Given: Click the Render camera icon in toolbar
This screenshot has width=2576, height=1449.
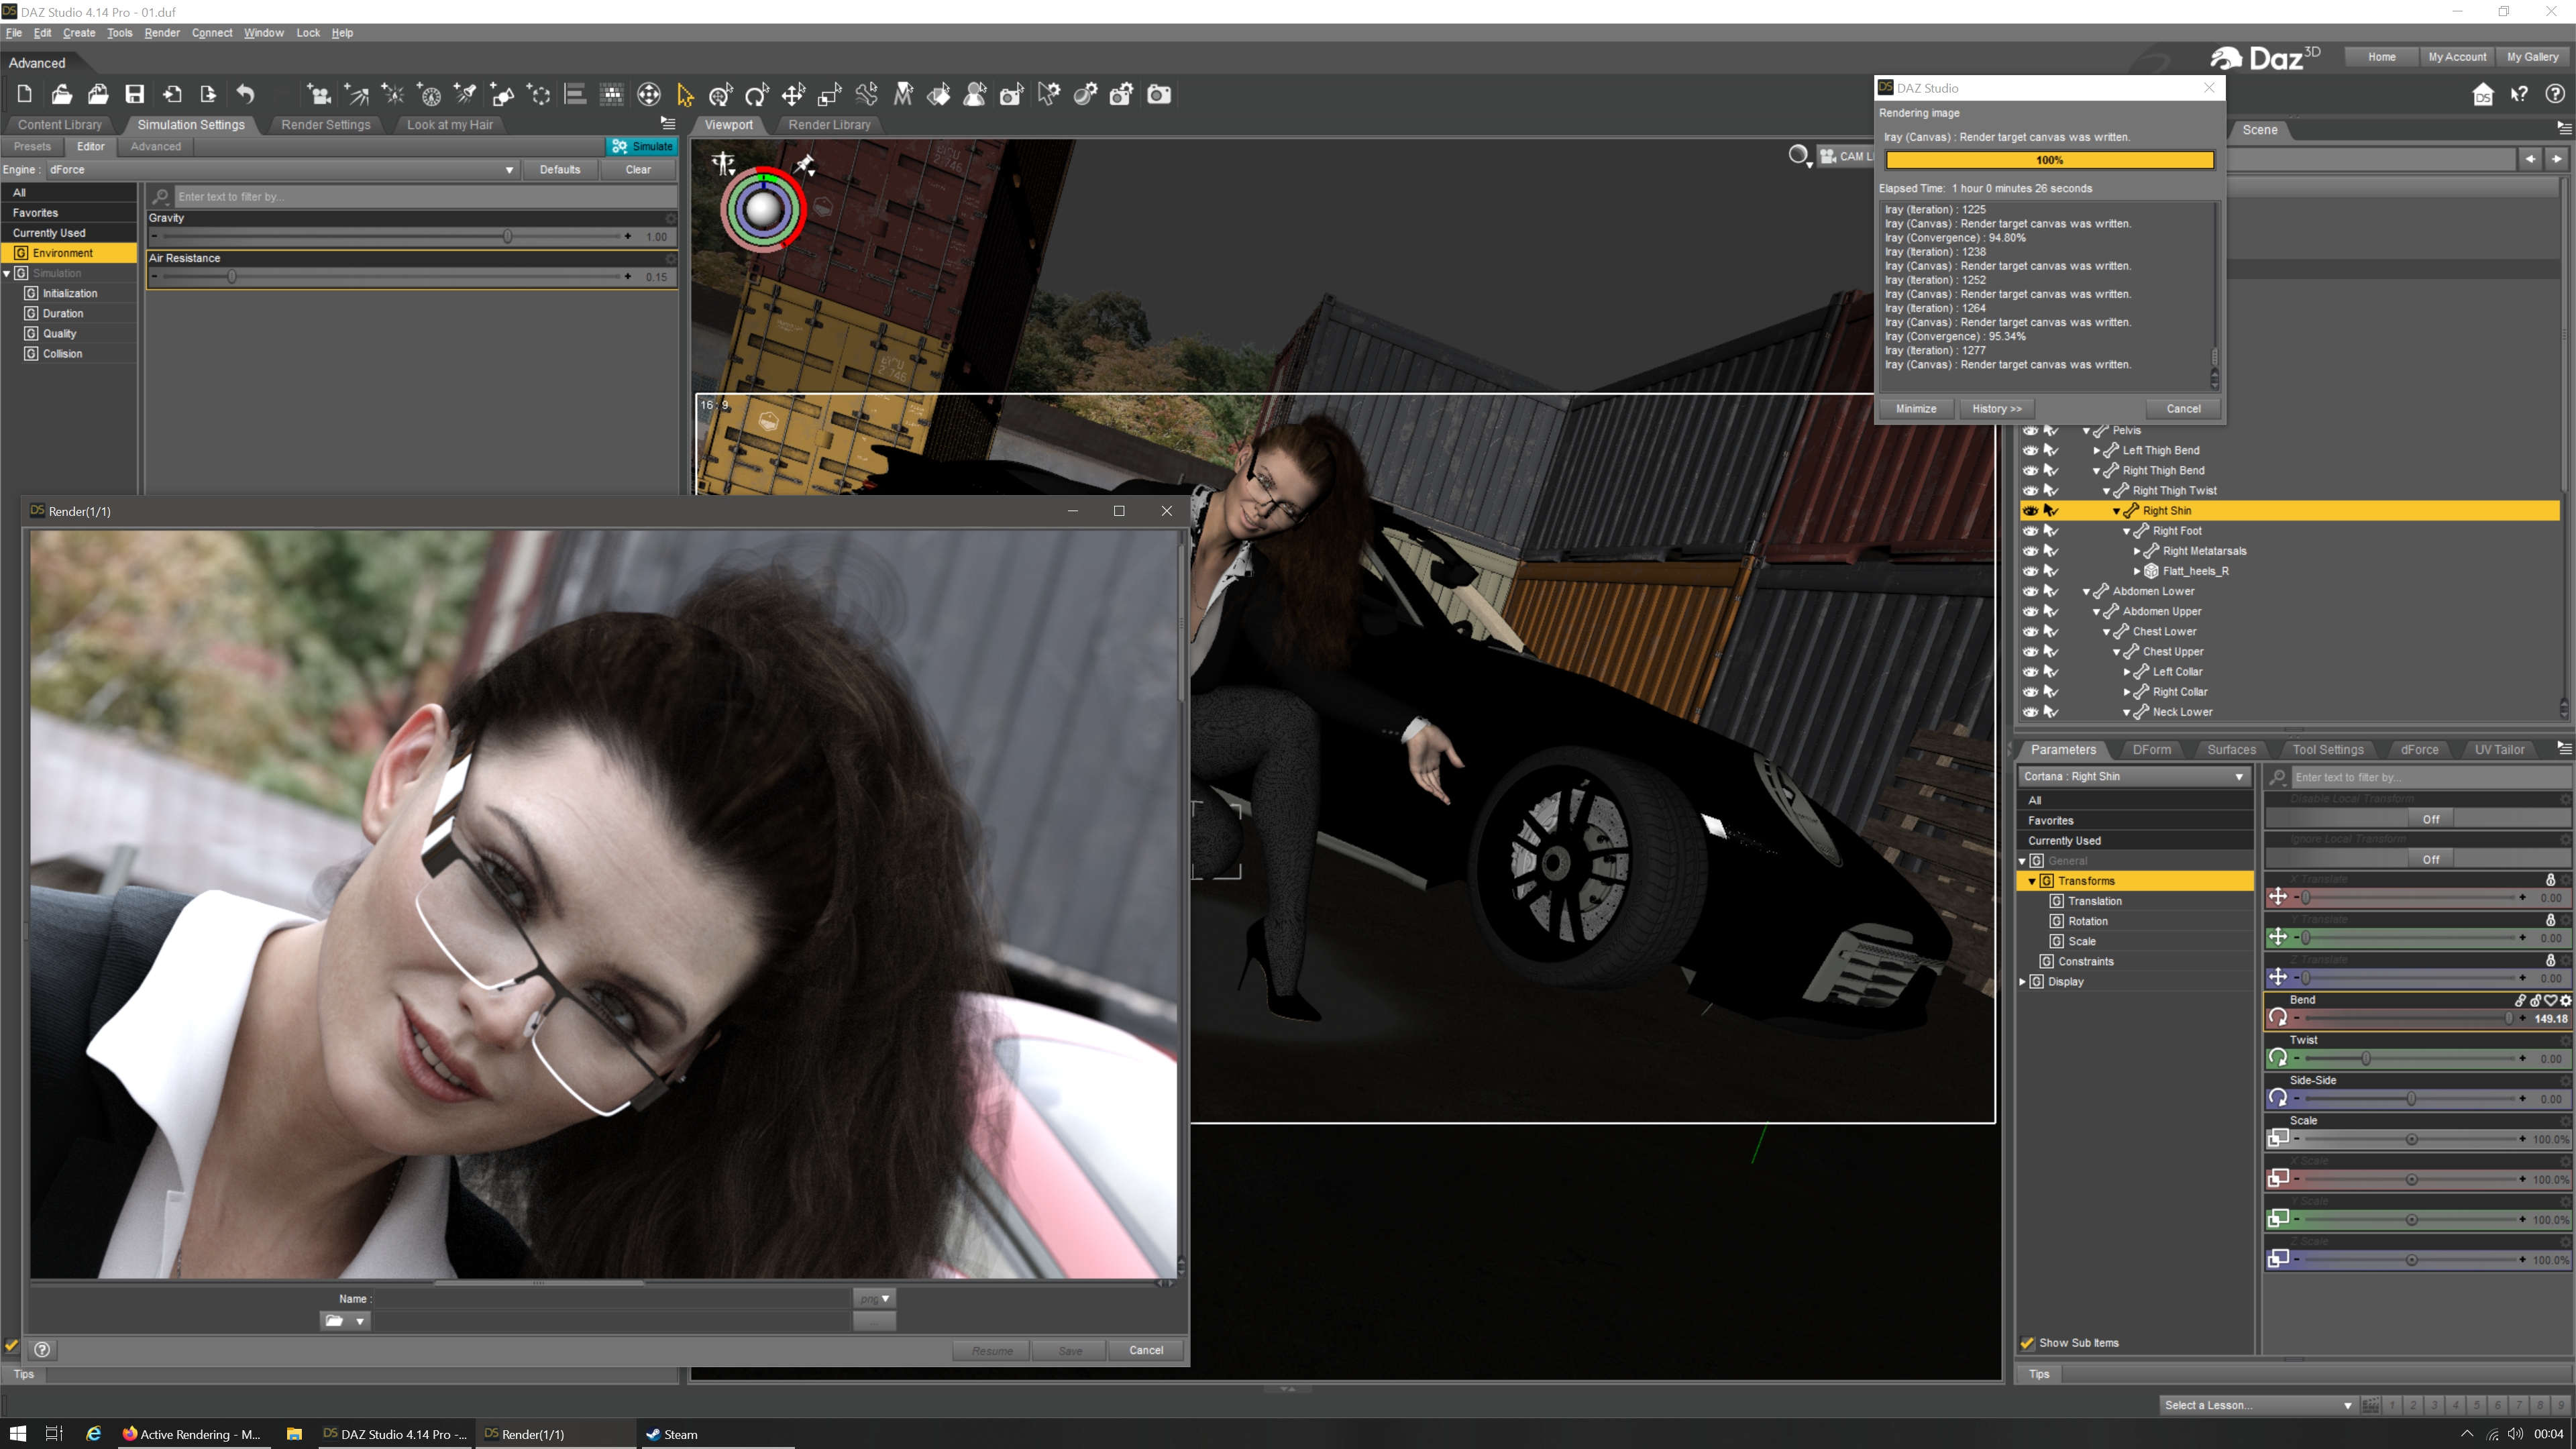Looking at the screenshot, I should (1159, 94).
